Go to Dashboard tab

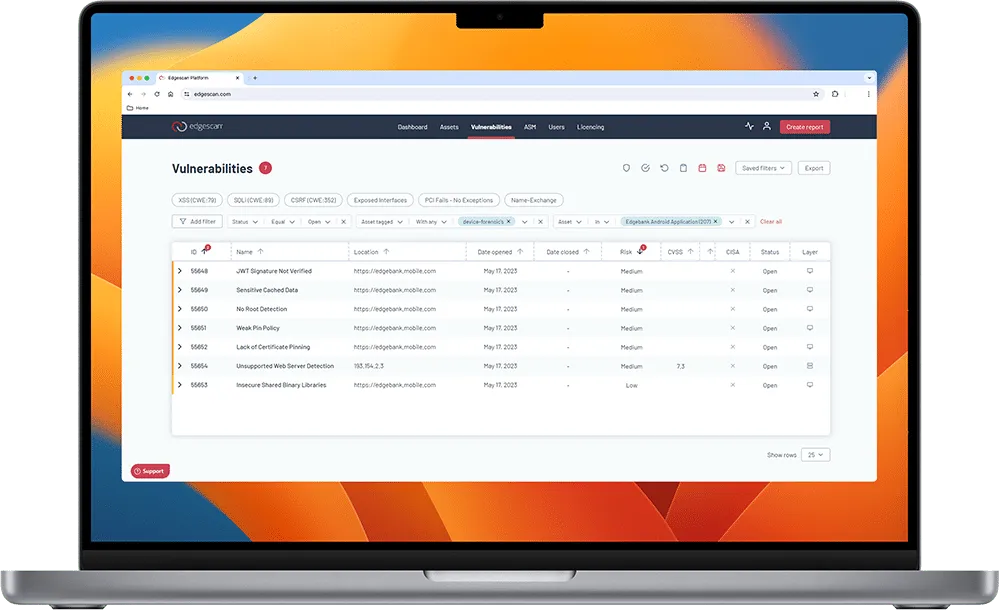(413, 127)
